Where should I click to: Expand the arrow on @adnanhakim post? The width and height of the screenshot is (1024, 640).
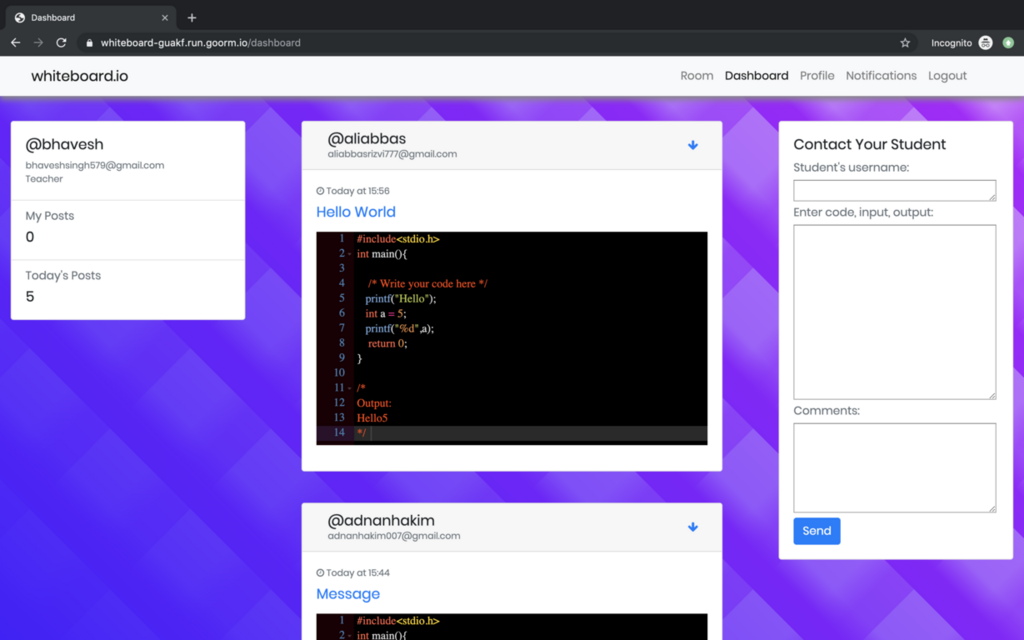tap(693, 527)
